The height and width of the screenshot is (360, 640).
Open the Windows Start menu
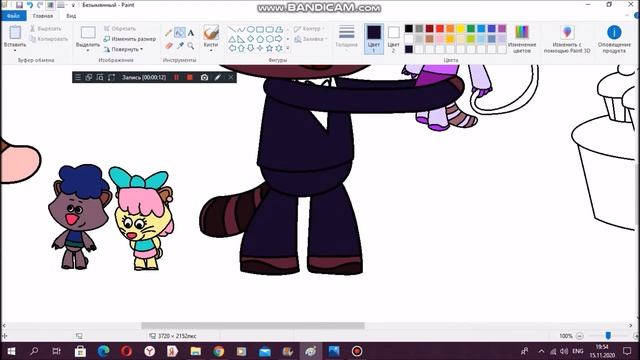point(11,351)
